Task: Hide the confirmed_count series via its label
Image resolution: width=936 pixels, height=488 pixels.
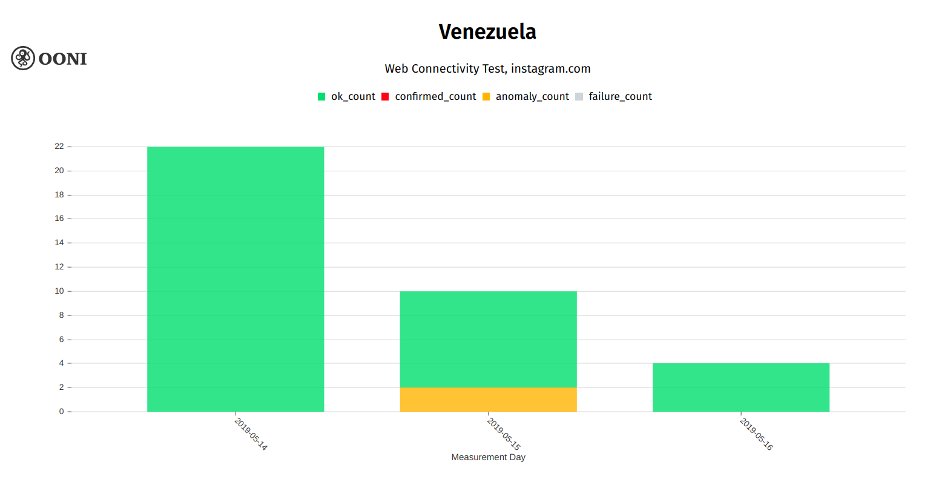Action: coord(435,97)
